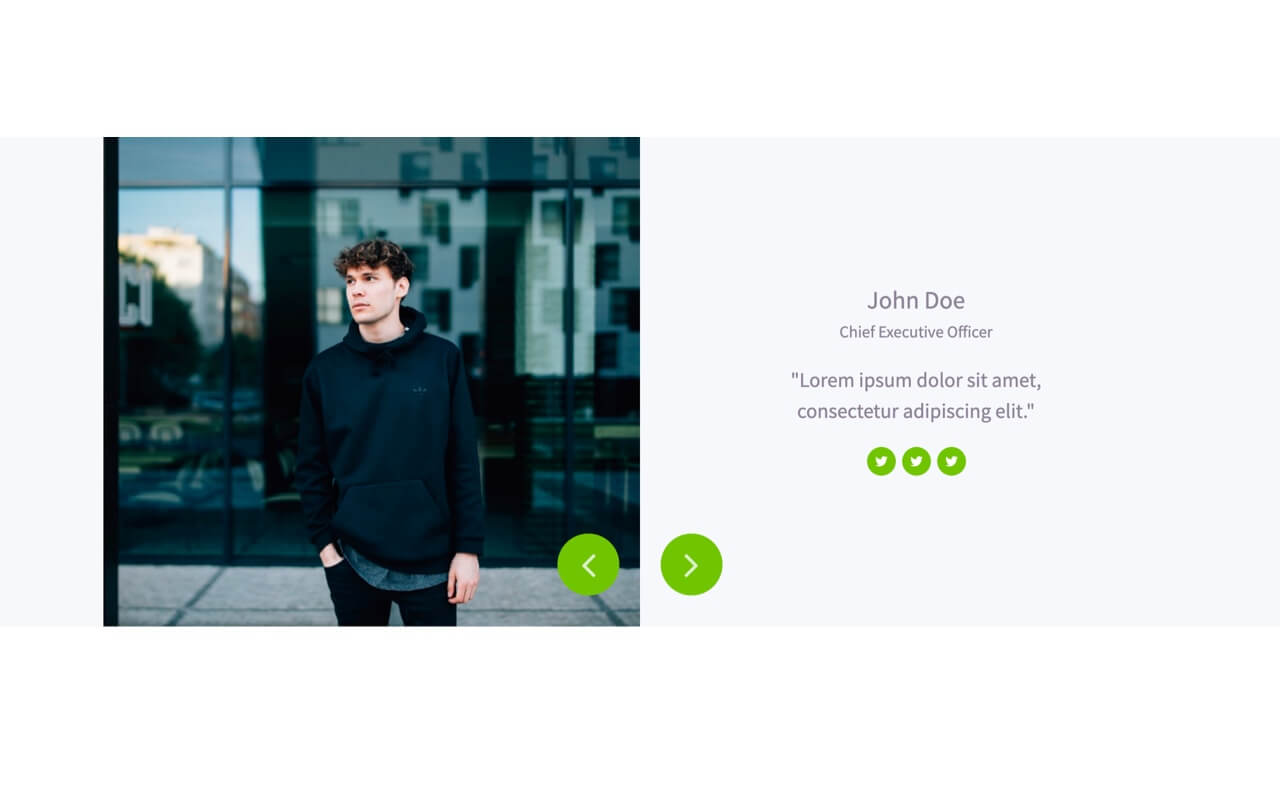Click the man's curly hair in the photo
Image resolution: width=1280 pixels, height=804 pixels.
coord(375,258)
